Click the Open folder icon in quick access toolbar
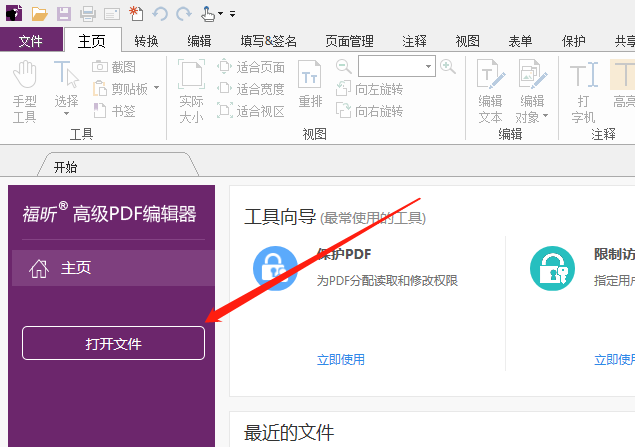Image resolution: width=635 pixels, height=447 pixels. [40, 14]
